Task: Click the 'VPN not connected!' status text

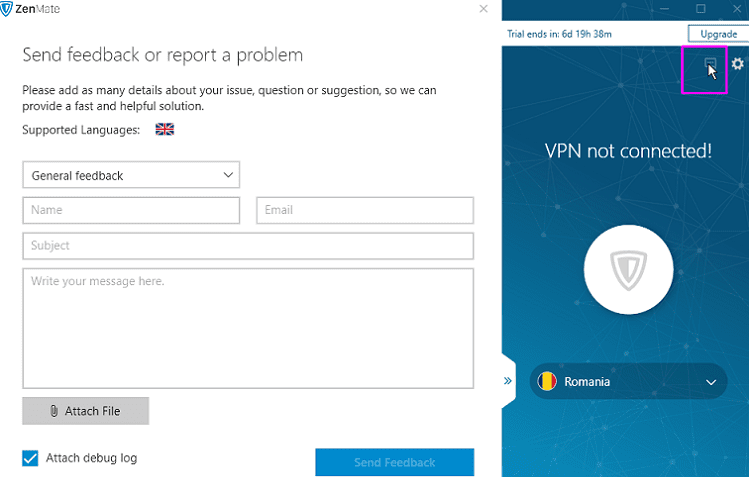Action: coord(628,151)
